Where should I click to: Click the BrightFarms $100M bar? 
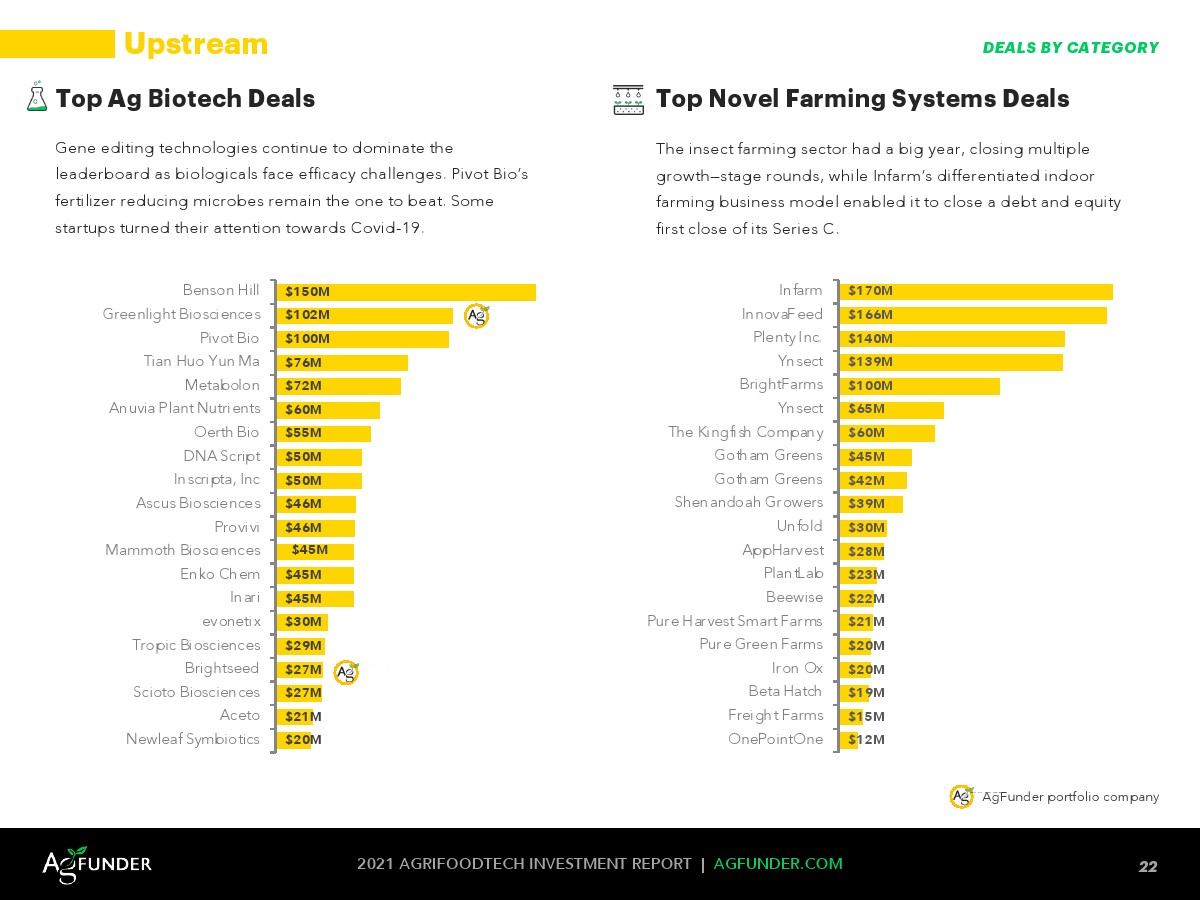920,386
